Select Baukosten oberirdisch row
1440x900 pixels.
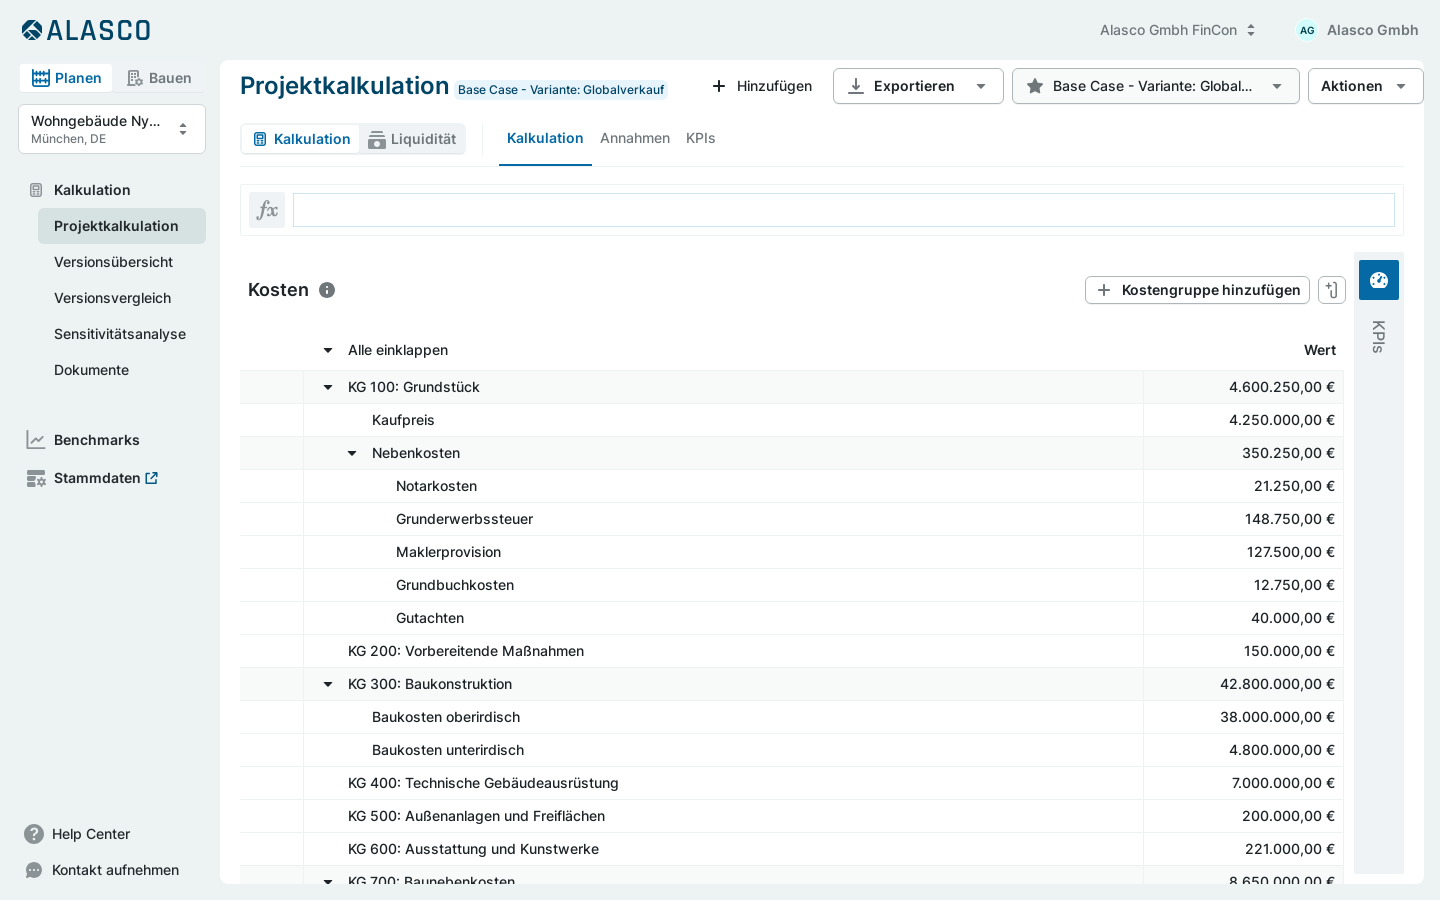pyautogui.click(x=792, y=717)
